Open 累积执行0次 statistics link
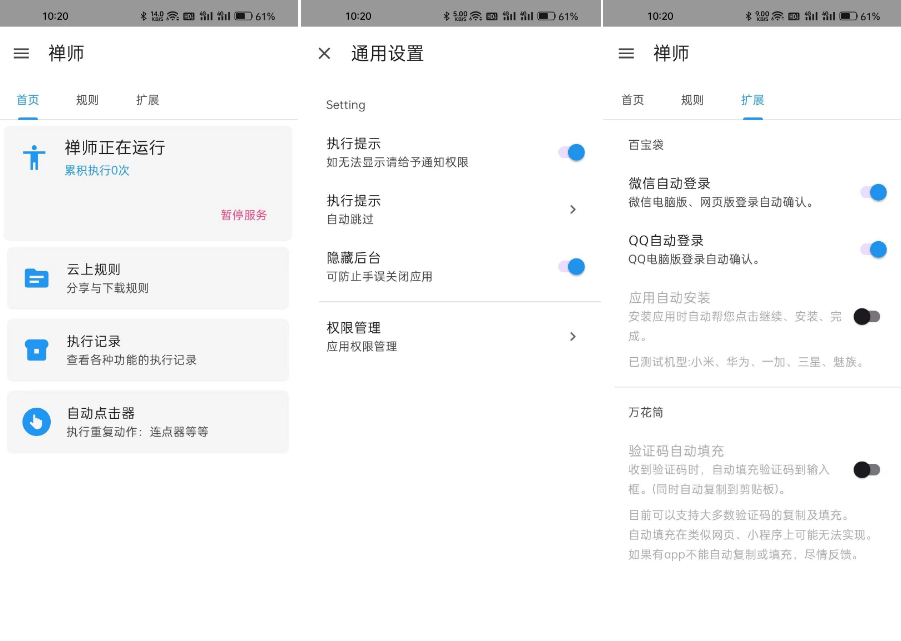This screenshot has height=641, width=901. [x=96, y=170]
